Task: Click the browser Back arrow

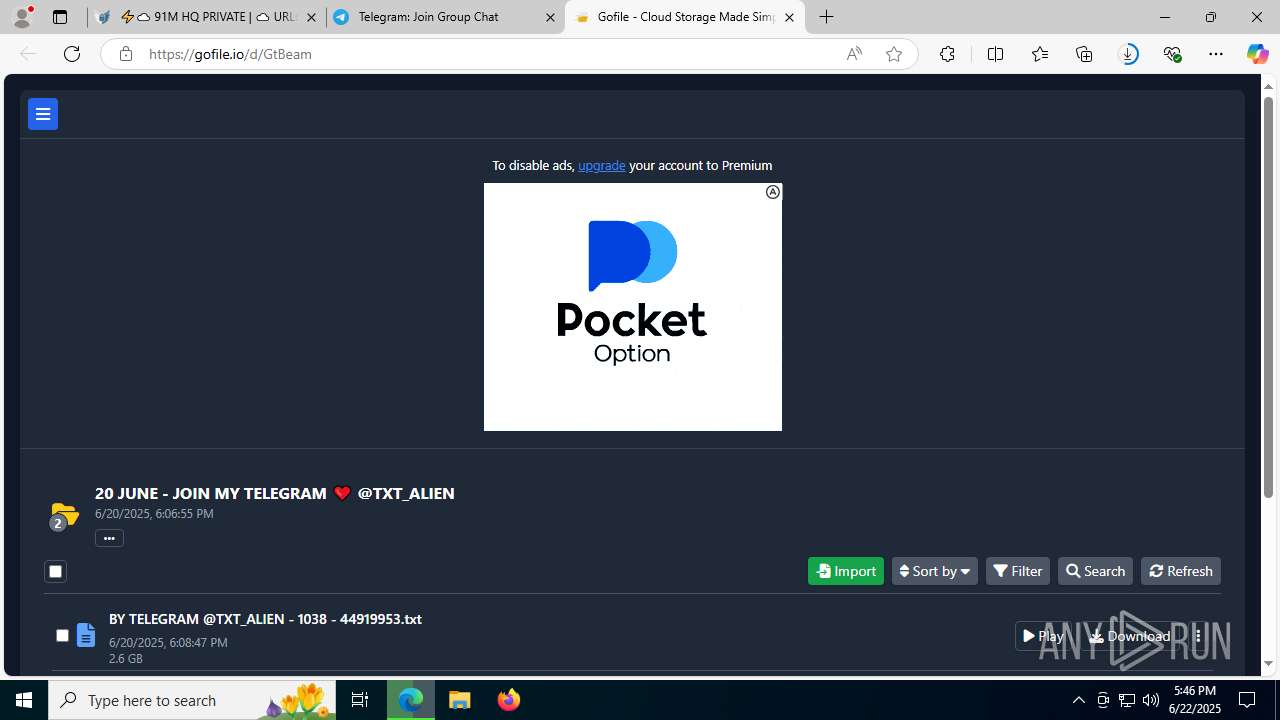Action: coord(28,54)
